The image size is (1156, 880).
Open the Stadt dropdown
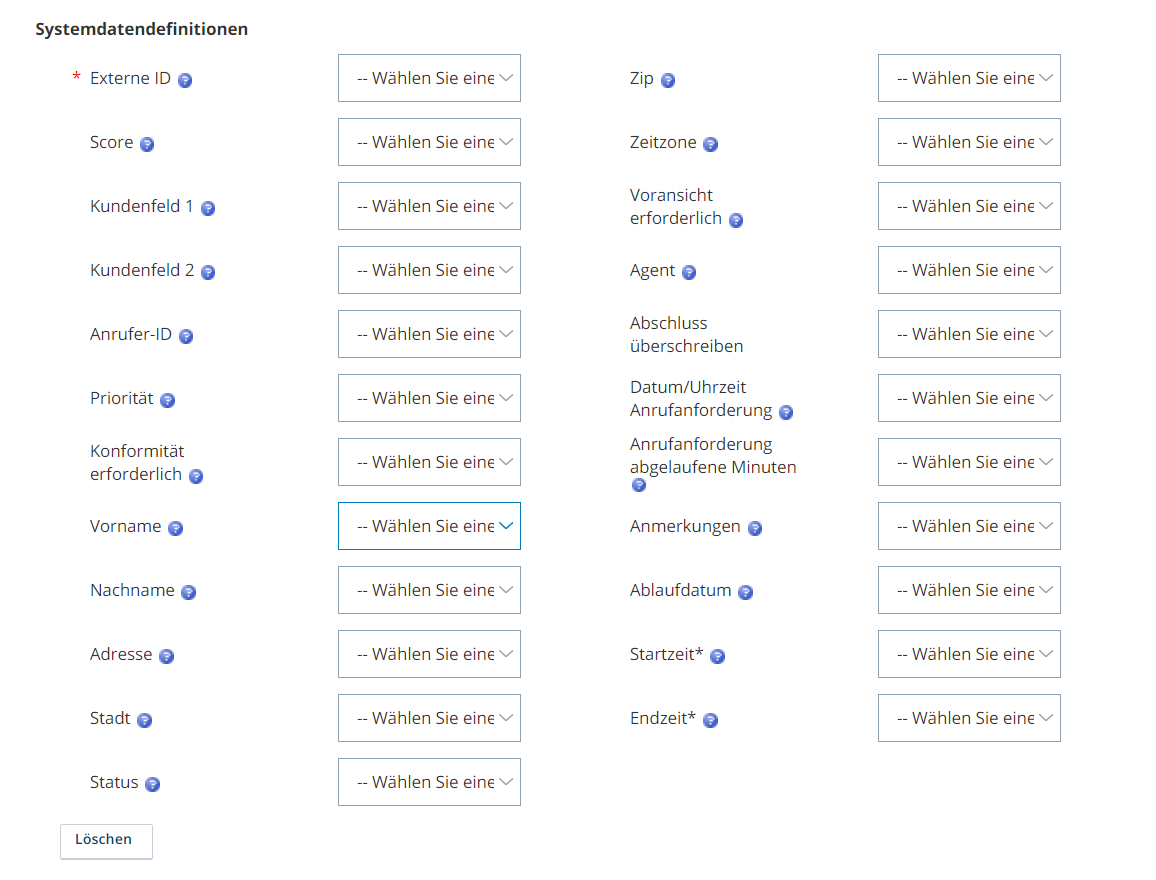[429, 718]
